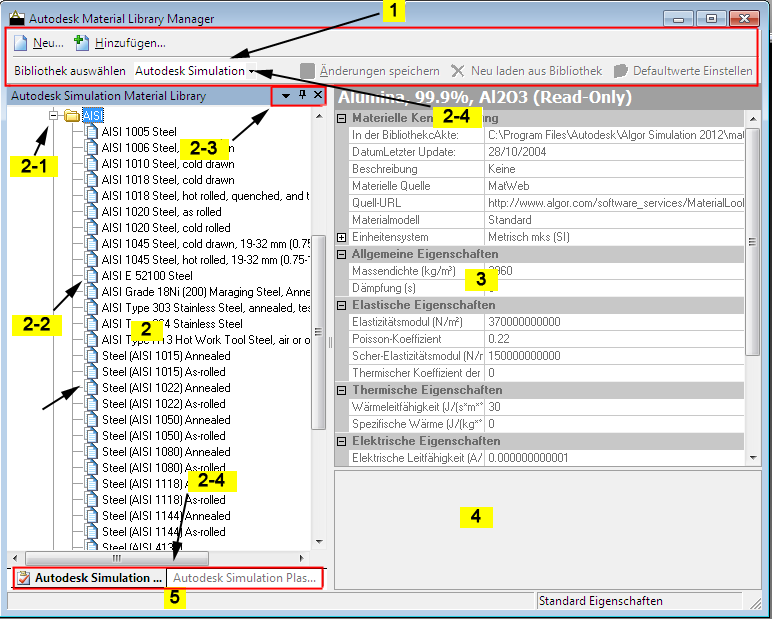
Task: Select Steel (AISI 1144) Annealed
Action: click(x=166, y=516)
